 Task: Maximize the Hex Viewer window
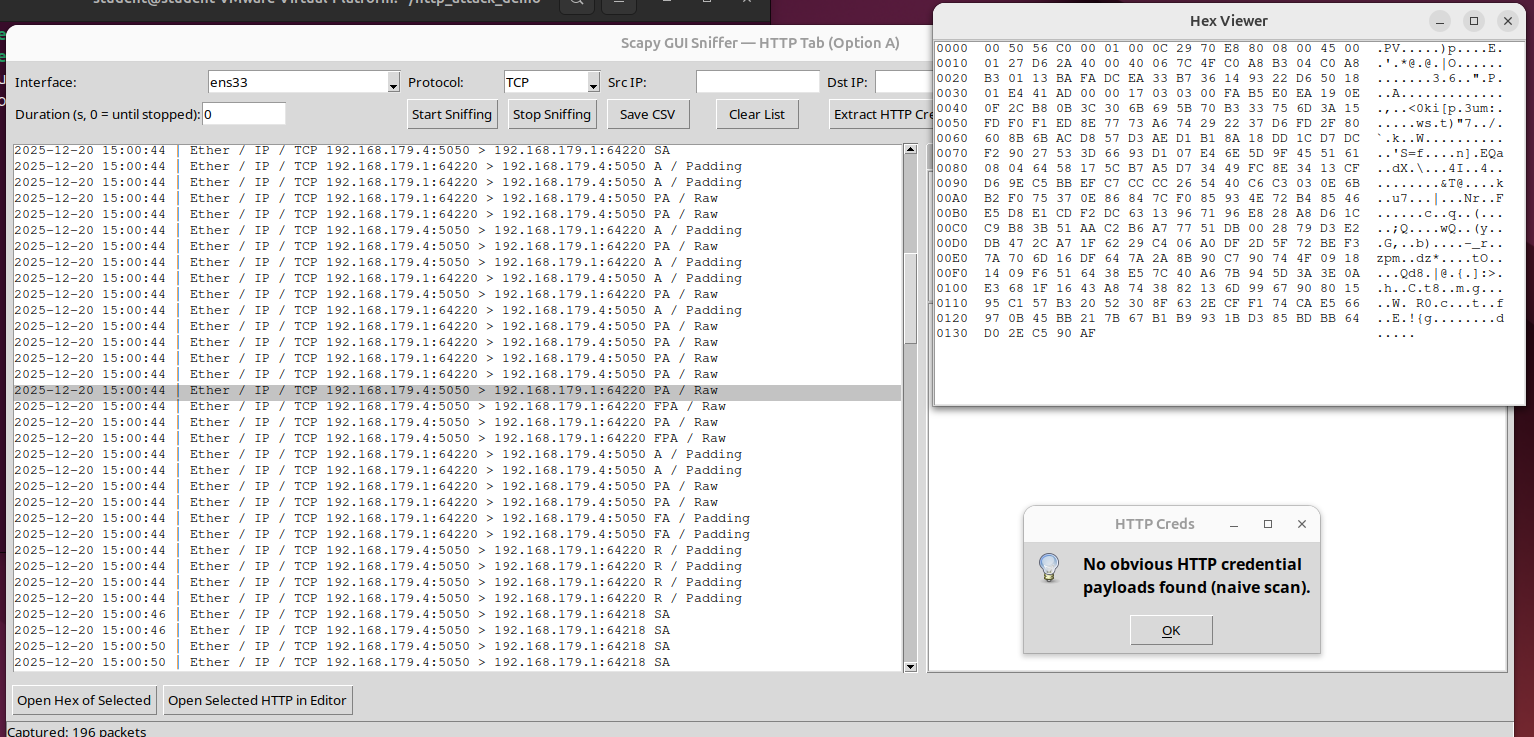coord(1473,21)
